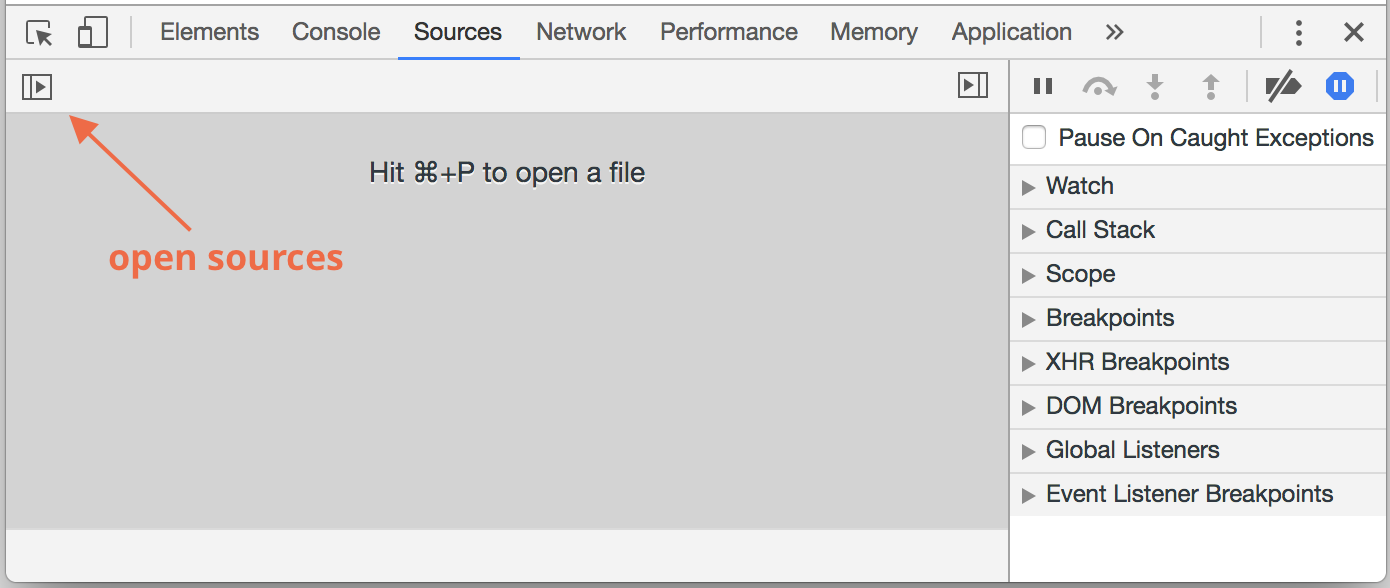Step into next function call

[x=1155, y=87]
